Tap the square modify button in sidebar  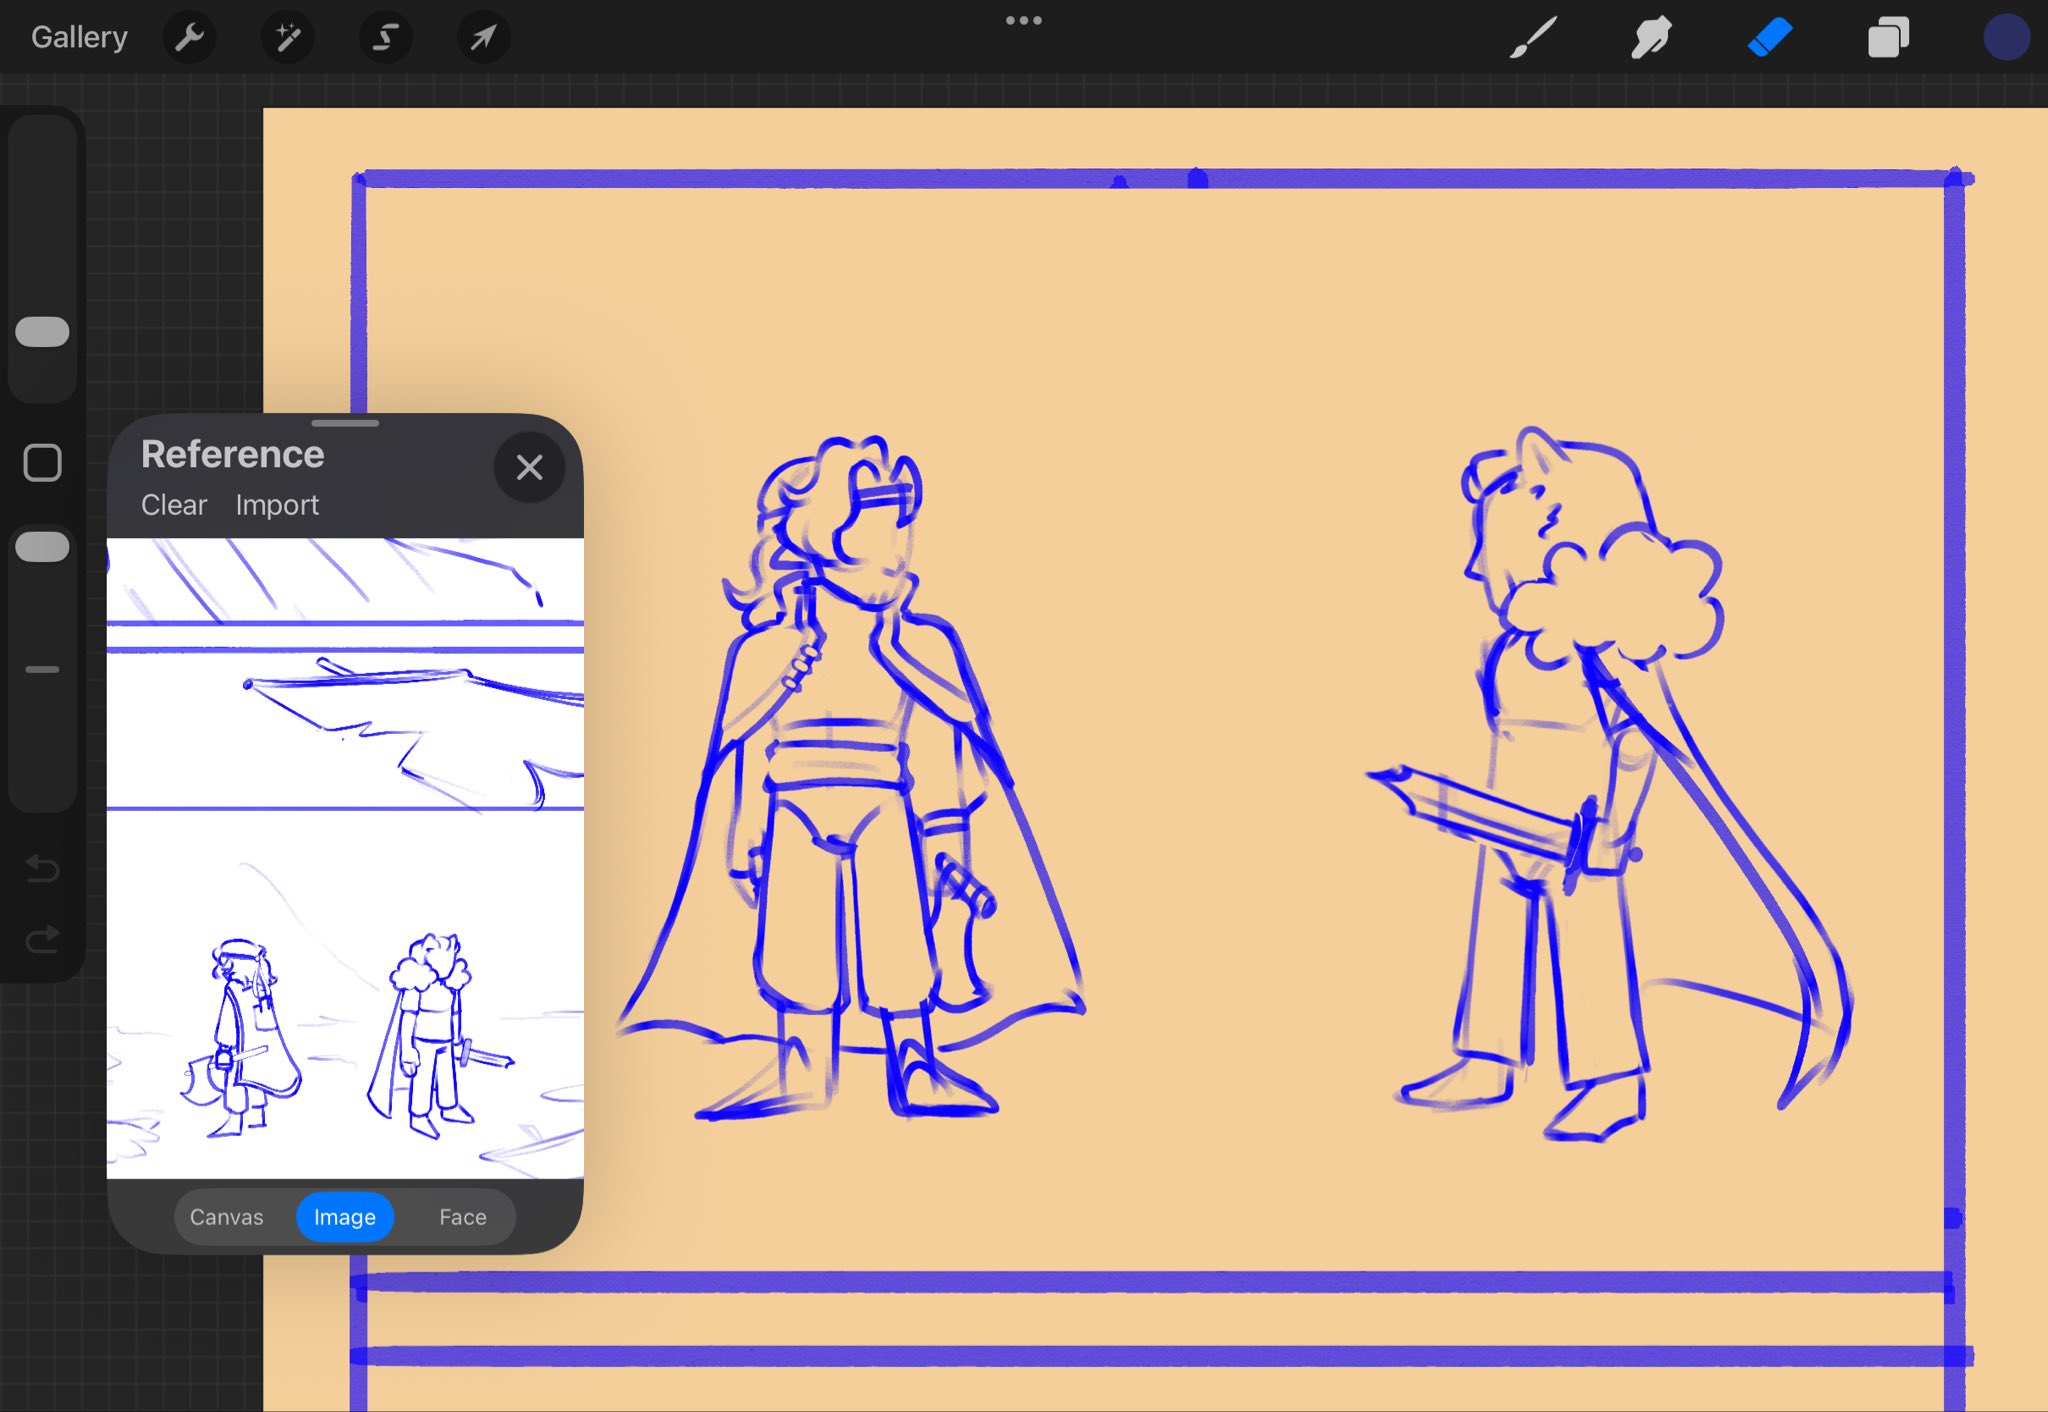point(42,463)
